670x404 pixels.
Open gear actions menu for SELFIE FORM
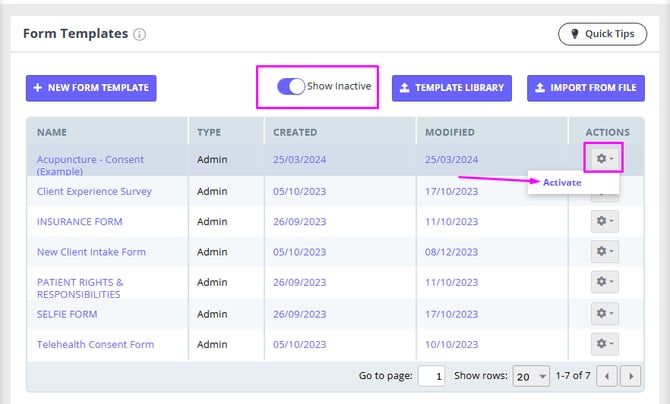click(x=604, y=313)
